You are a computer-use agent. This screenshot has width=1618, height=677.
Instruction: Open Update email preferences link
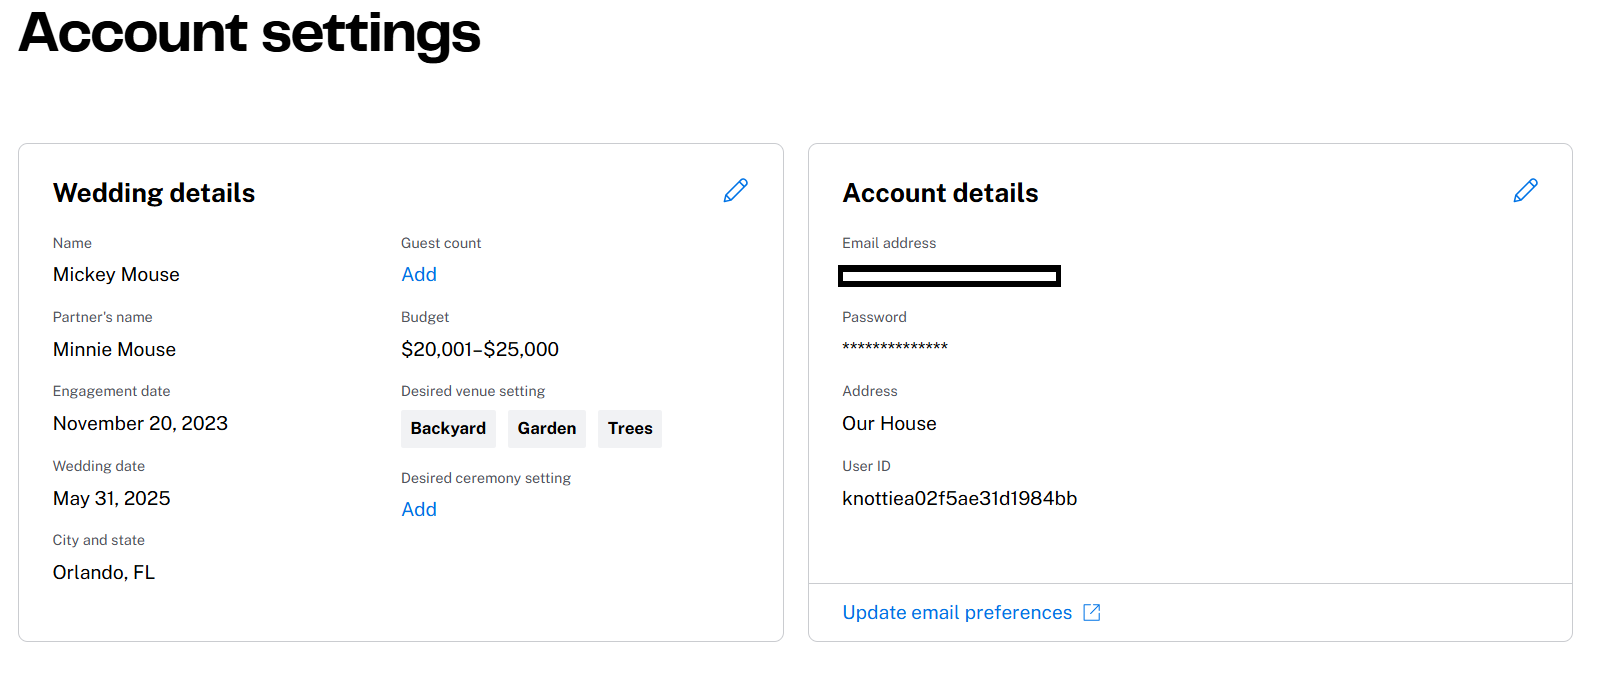coord(957,612)
